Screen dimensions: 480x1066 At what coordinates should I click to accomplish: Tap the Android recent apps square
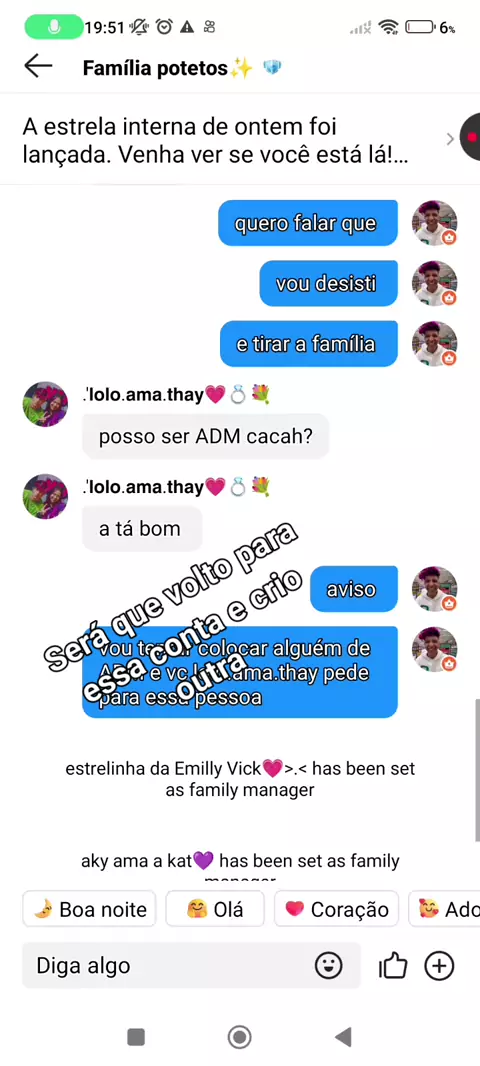point(136,1037)
